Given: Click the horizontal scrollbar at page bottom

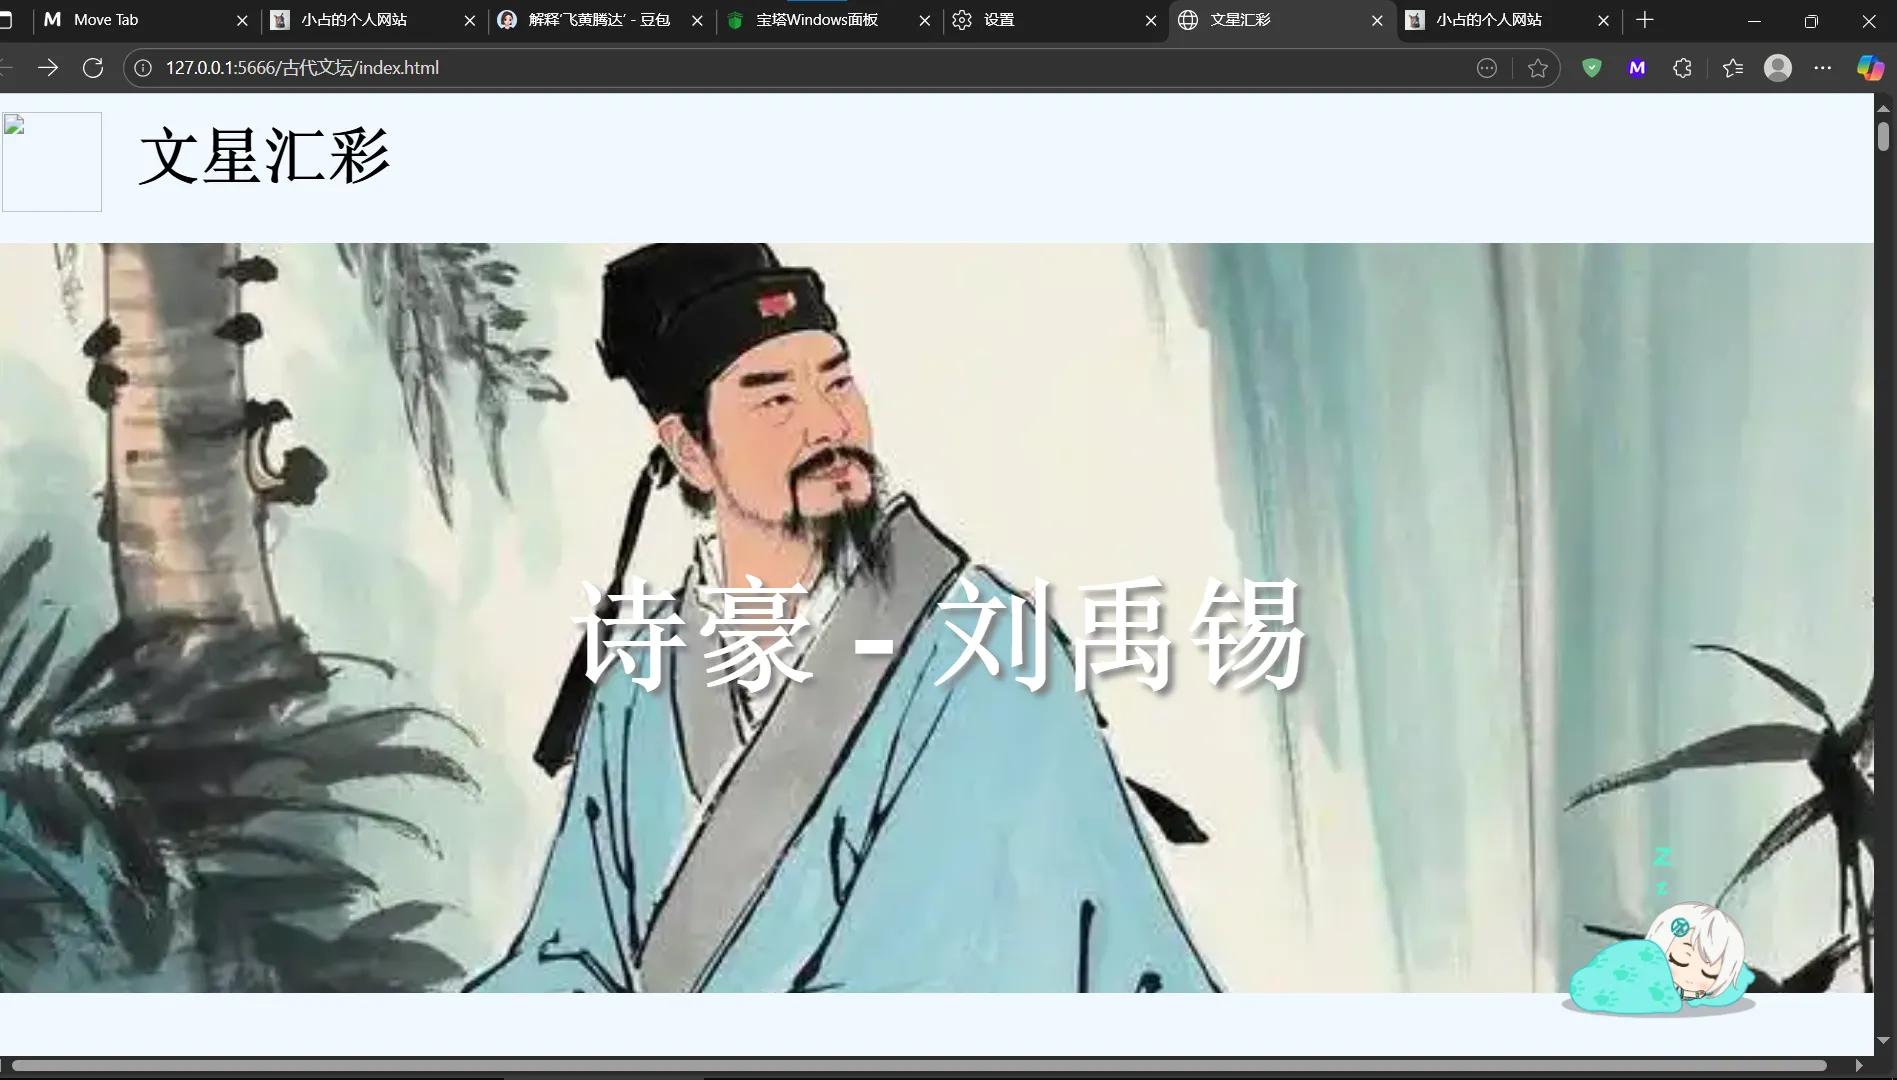Looking at the screenshot, I should [918, 1066].
